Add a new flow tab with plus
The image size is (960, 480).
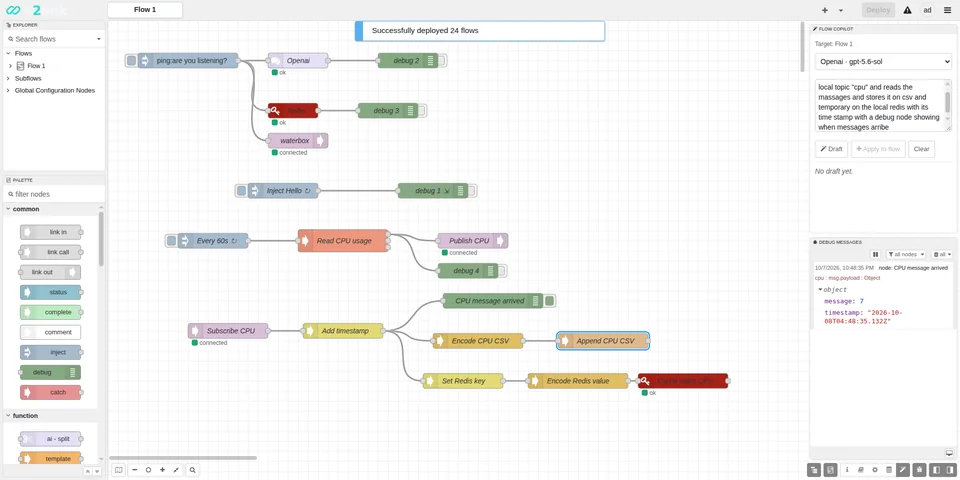(825, 10)
